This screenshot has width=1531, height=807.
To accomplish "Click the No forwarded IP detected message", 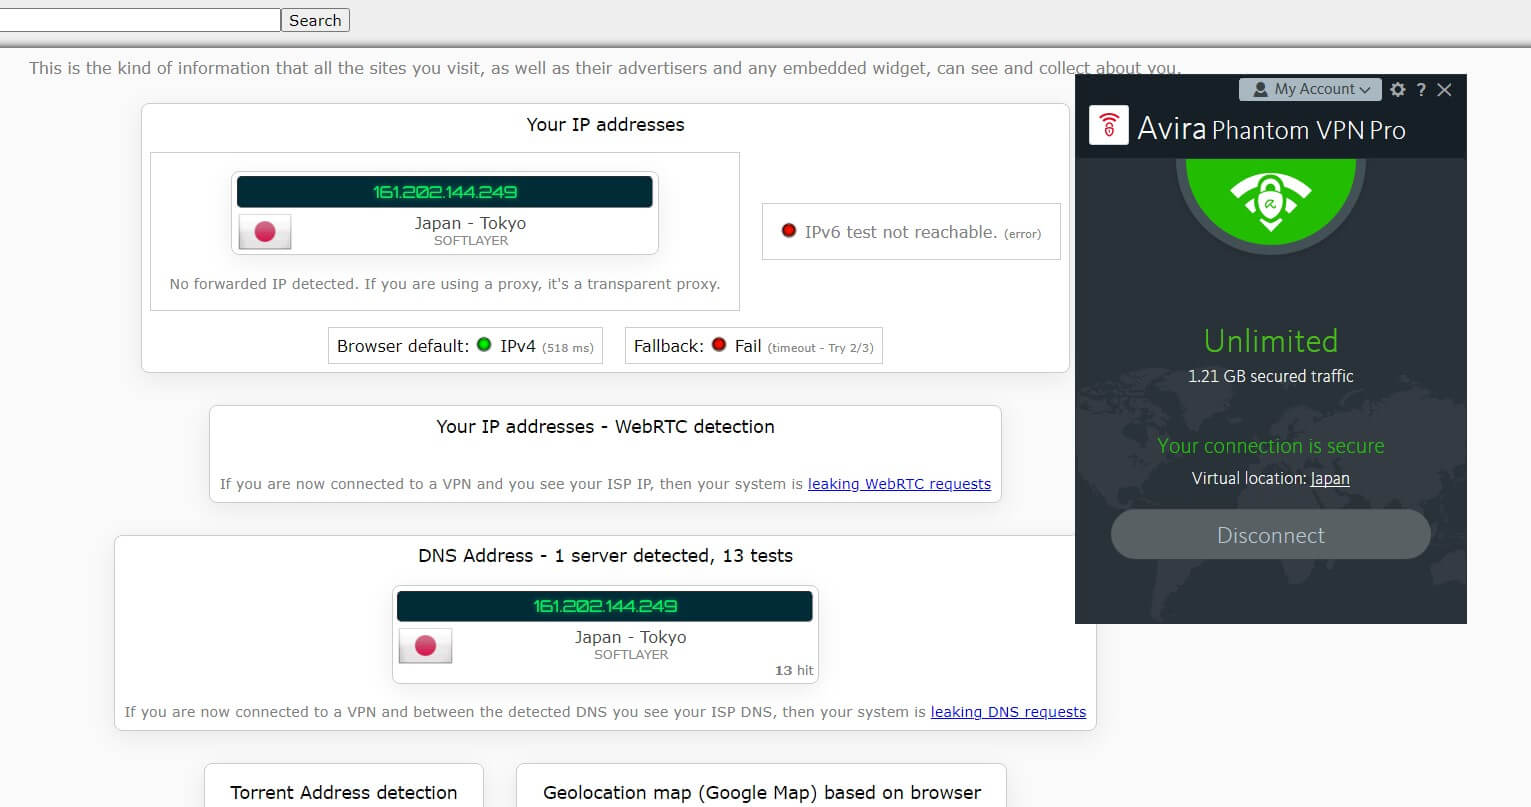I will coord(445,284).
